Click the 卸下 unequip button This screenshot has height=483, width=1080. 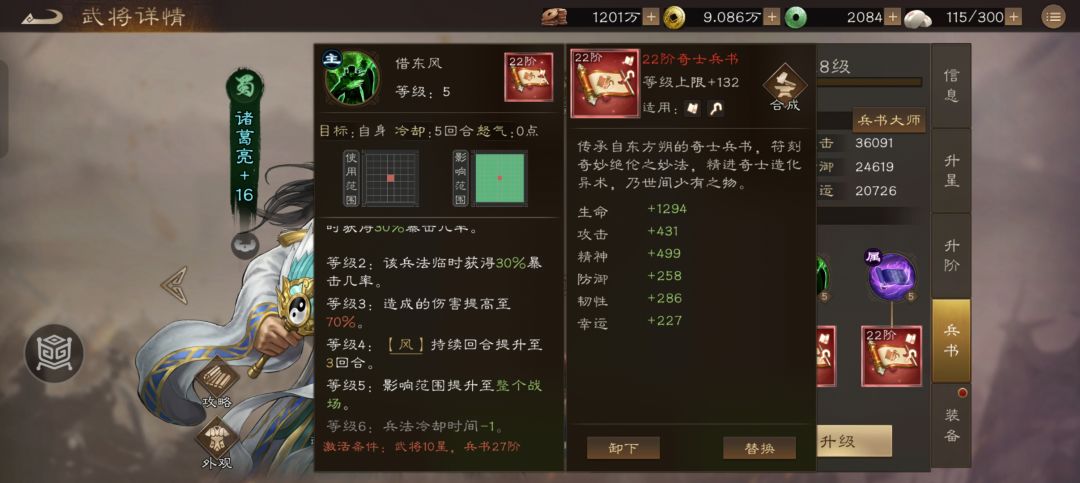pos(623,448)
